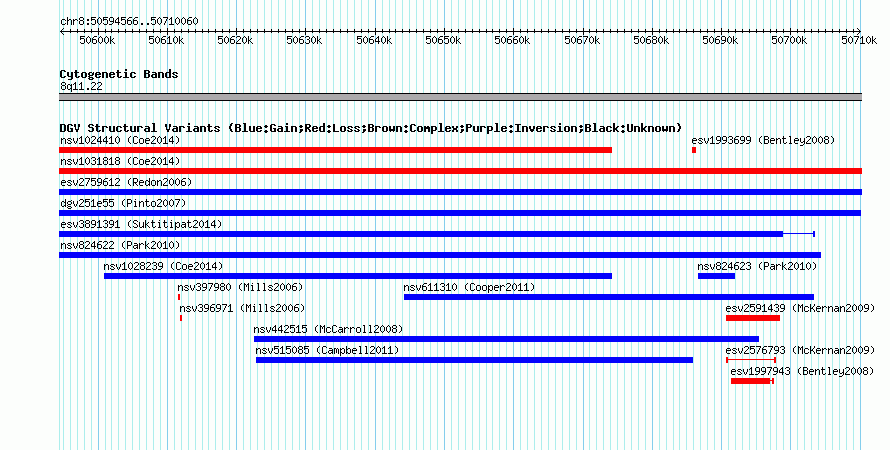Click the 50650k ruler tick label
The height and width of the screenshot is (450, 890).
(443, 40)
